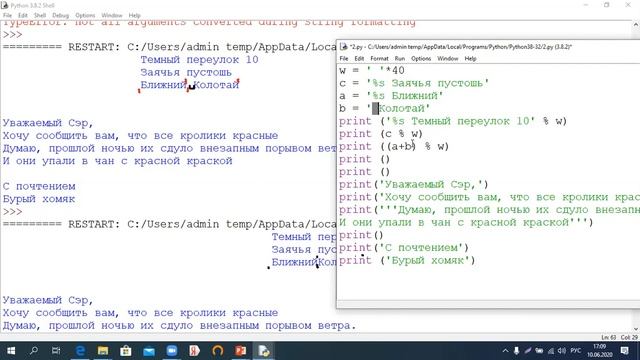Click 'Ln: 63' status bar indicator
This screenshot has width=640, height=360.
(608, 337)
